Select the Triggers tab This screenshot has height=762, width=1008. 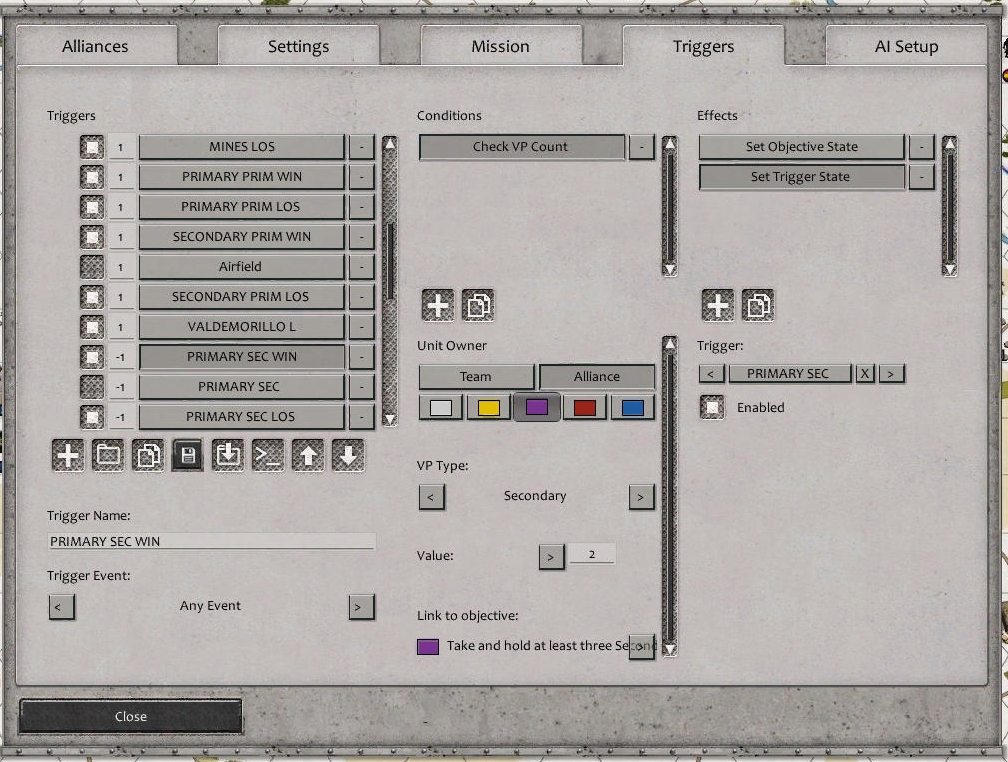pos(703,46)
